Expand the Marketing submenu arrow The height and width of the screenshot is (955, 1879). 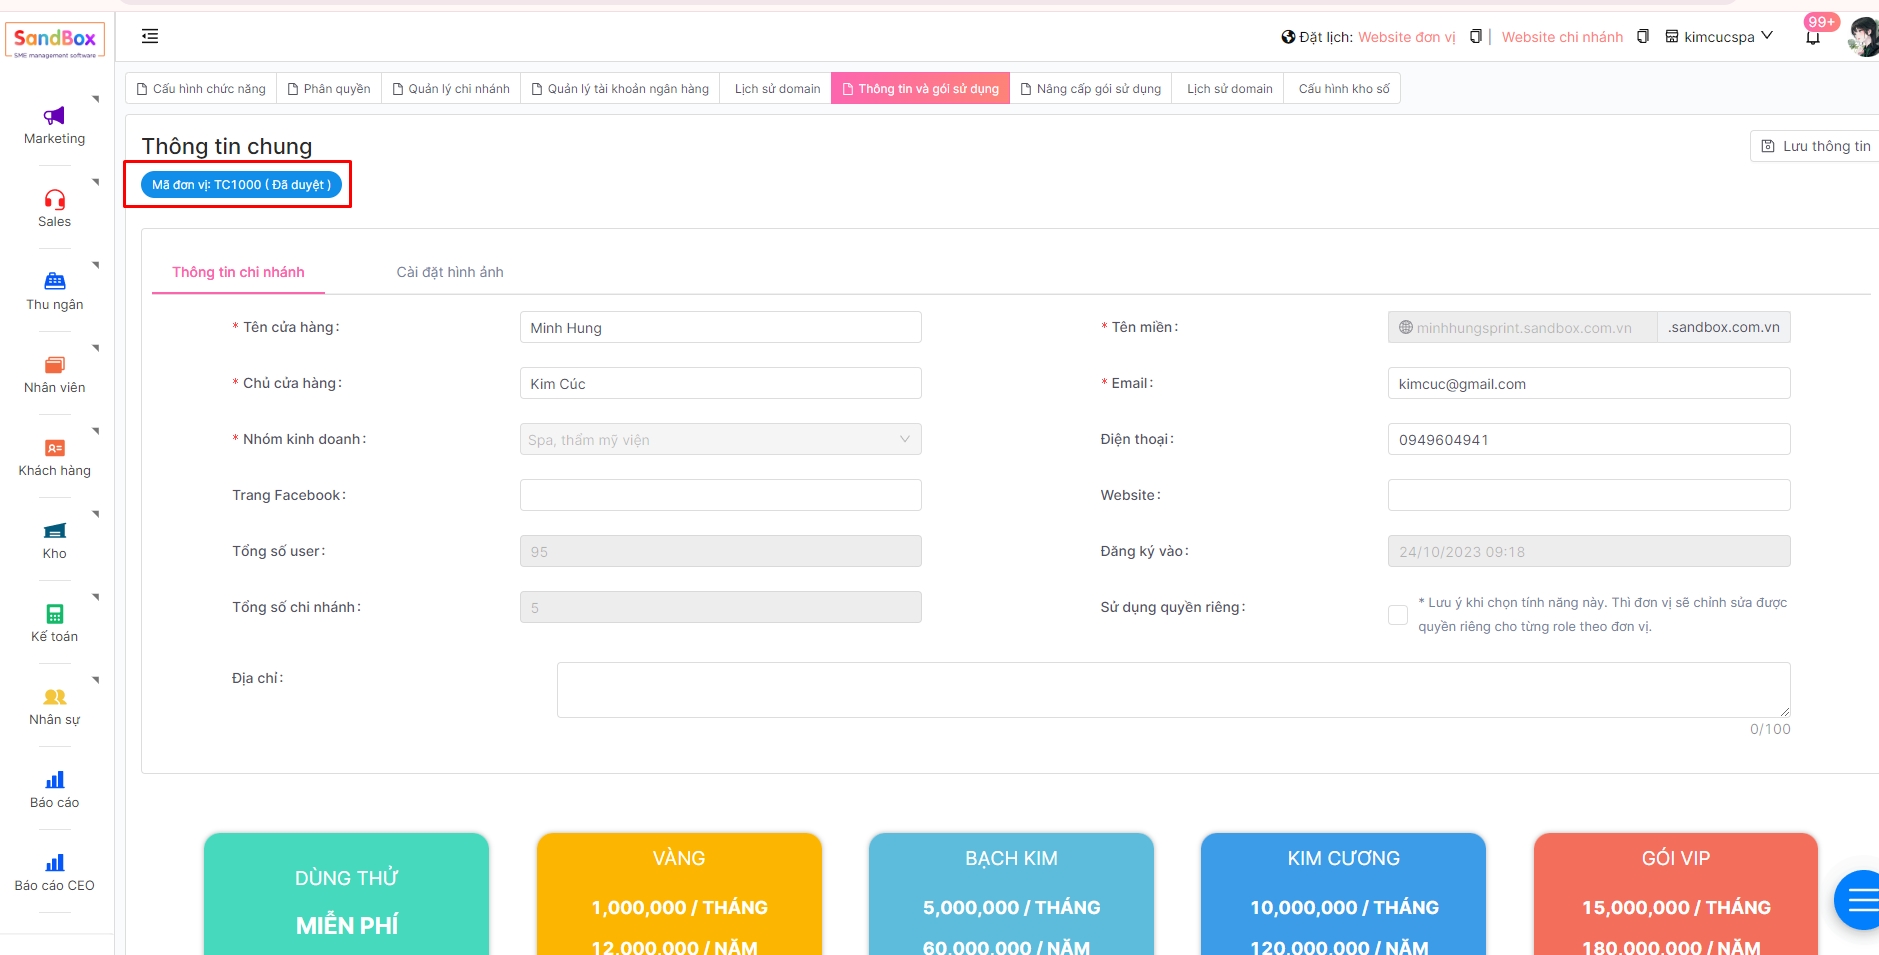pos(96,99)
